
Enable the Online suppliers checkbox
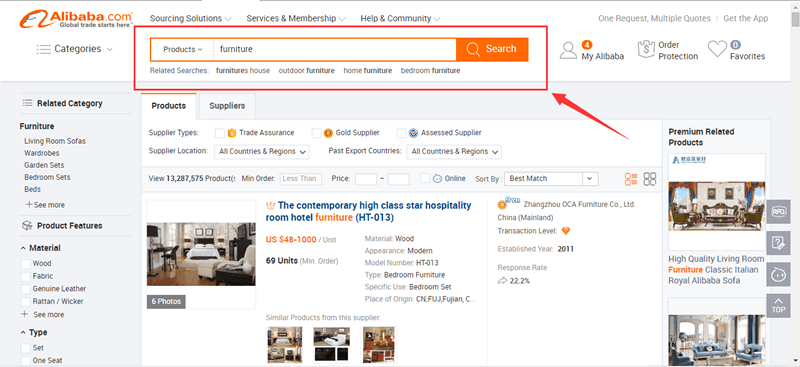[x=425, y=178]
